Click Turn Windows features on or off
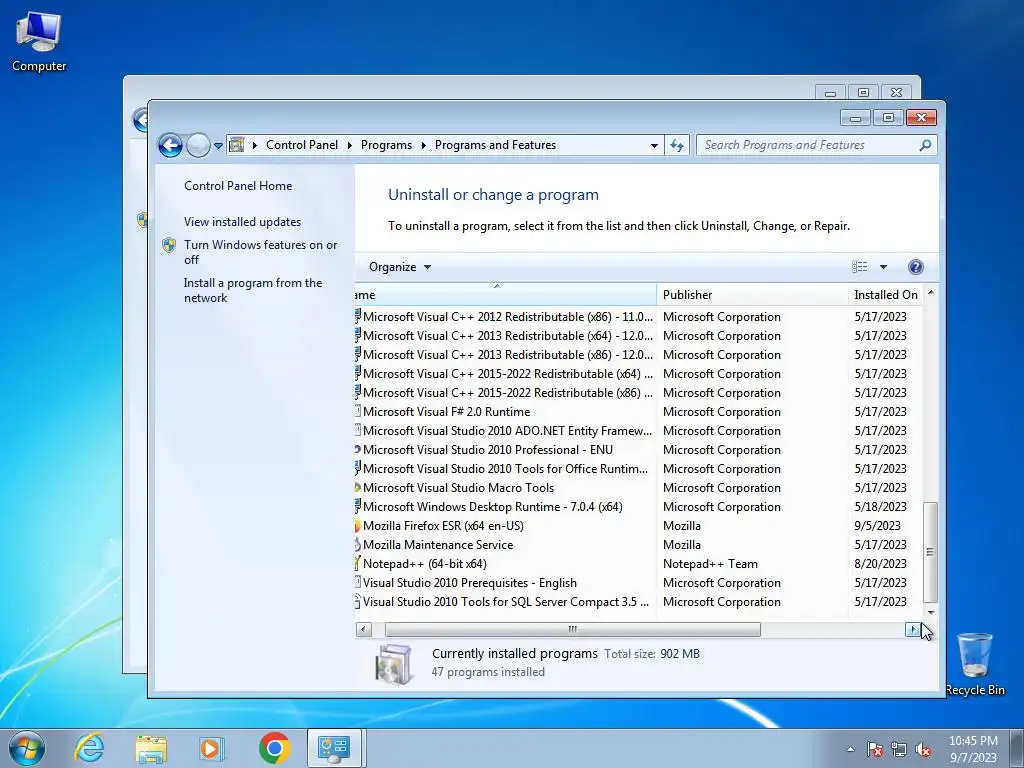This screenshot has height=768, width=1024. pyautogui.click(x=260, y=252)
